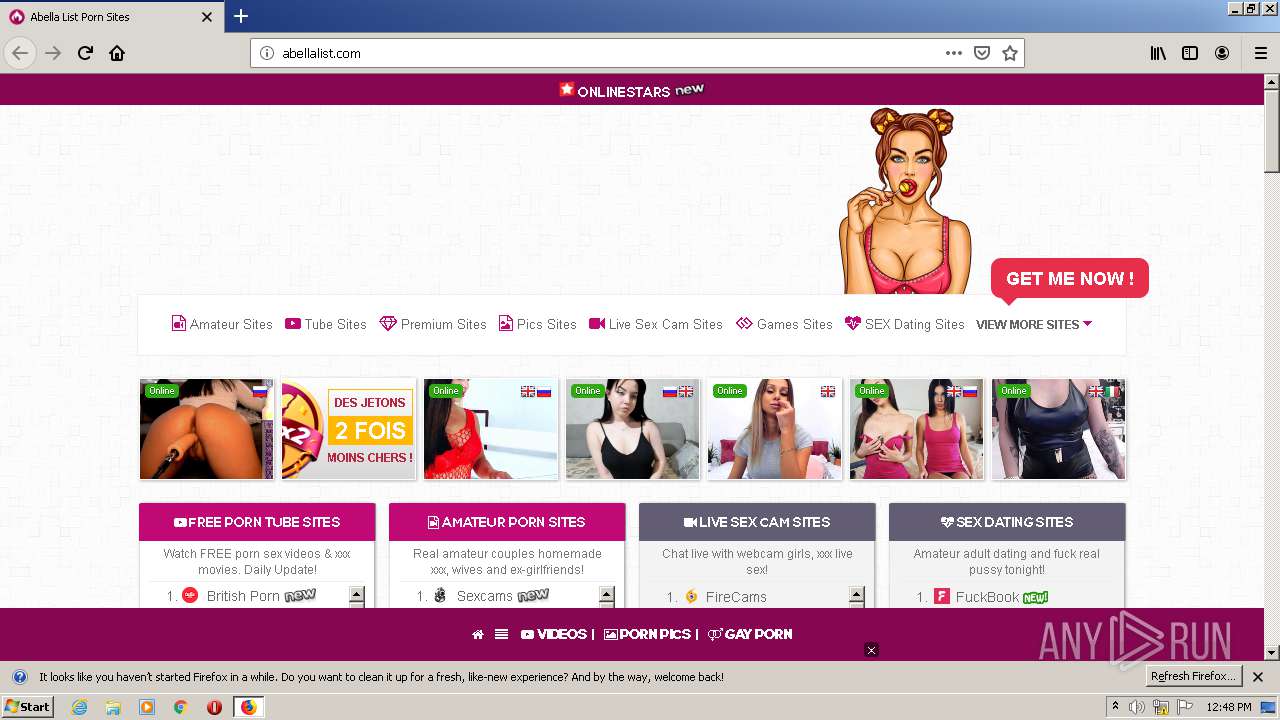Screen dimensions: 1280x720
Task: Close the Abella List tab
Action: (207, 17)
